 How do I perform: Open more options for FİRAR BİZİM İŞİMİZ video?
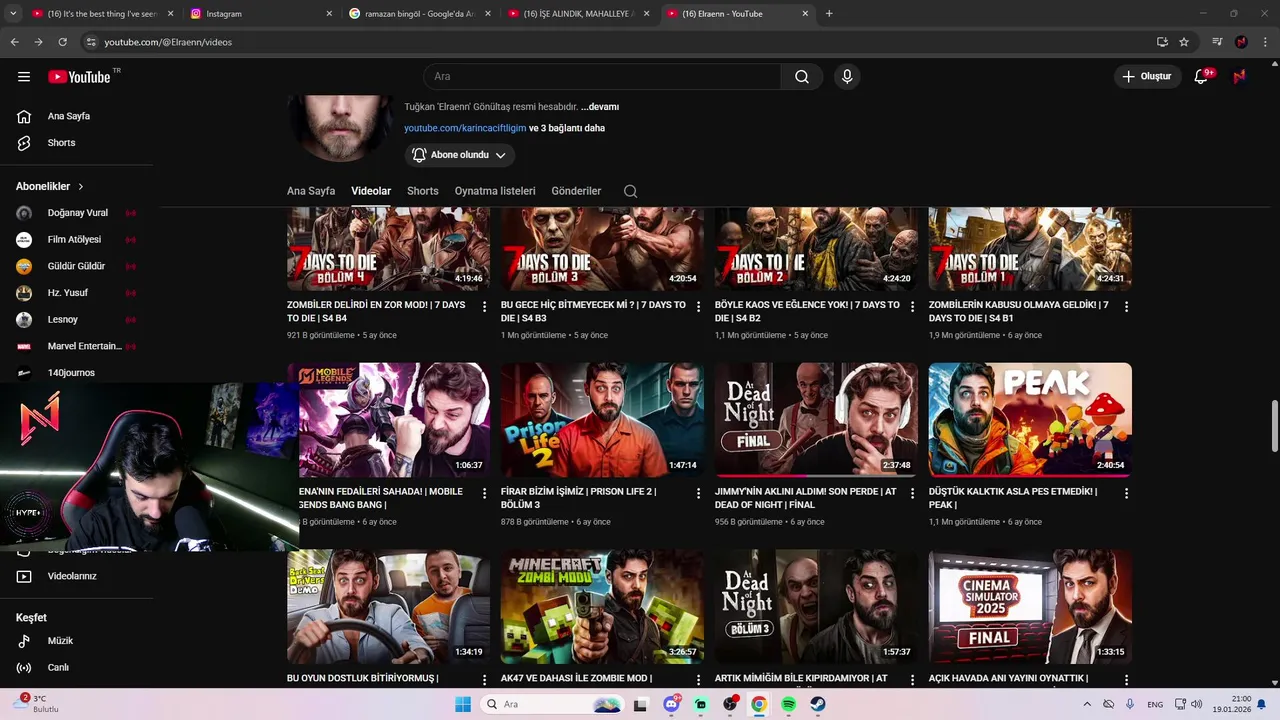coord(699,494)
